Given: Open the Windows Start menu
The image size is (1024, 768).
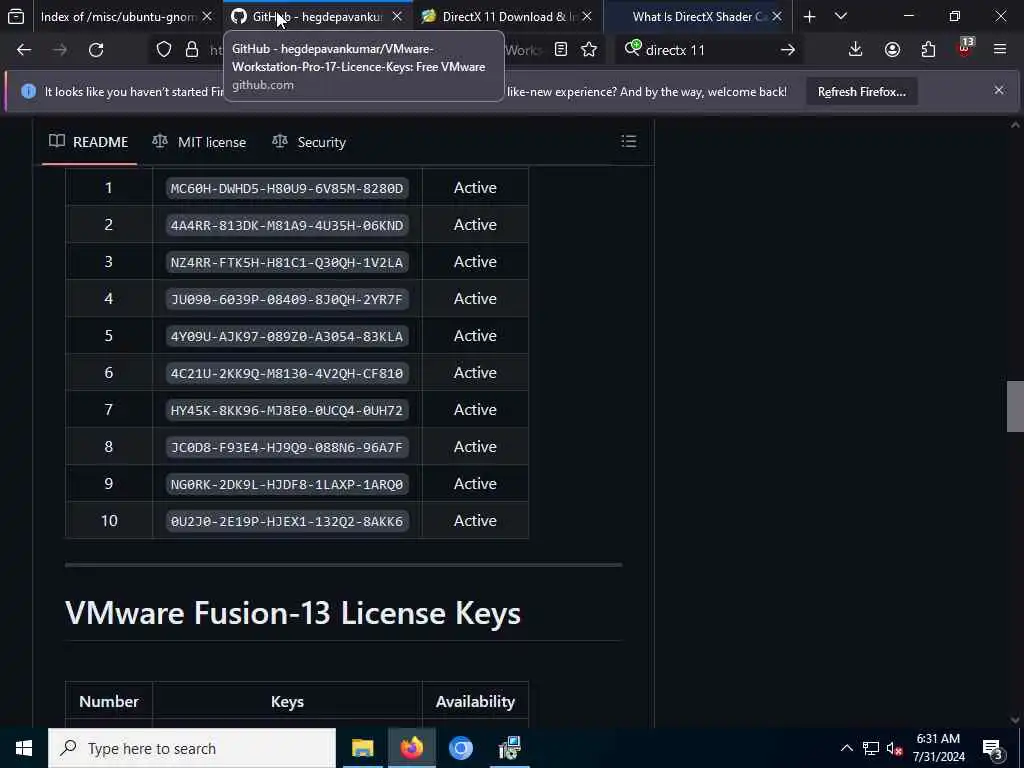Looking at the screenshot, I should 24,748.
